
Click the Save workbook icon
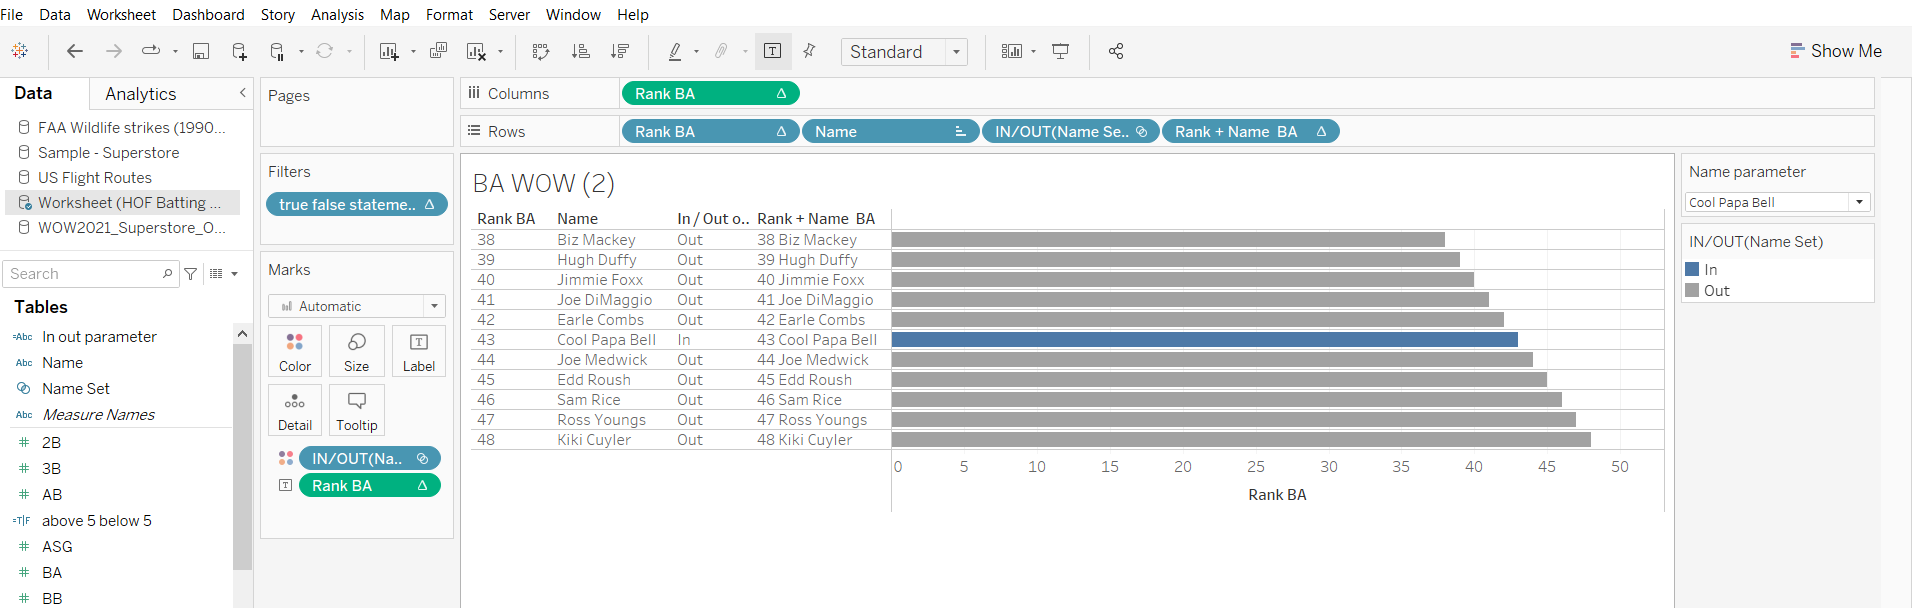[x=201, y=51]
